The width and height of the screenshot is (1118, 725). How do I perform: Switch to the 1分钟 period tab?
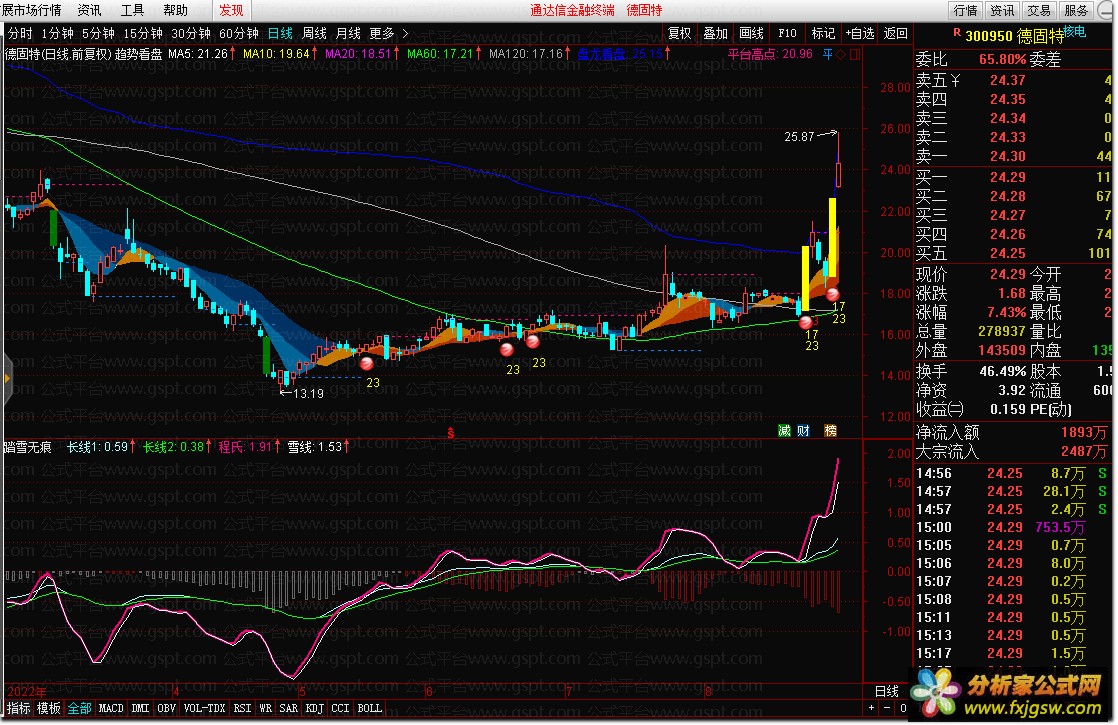click(58, 34)
